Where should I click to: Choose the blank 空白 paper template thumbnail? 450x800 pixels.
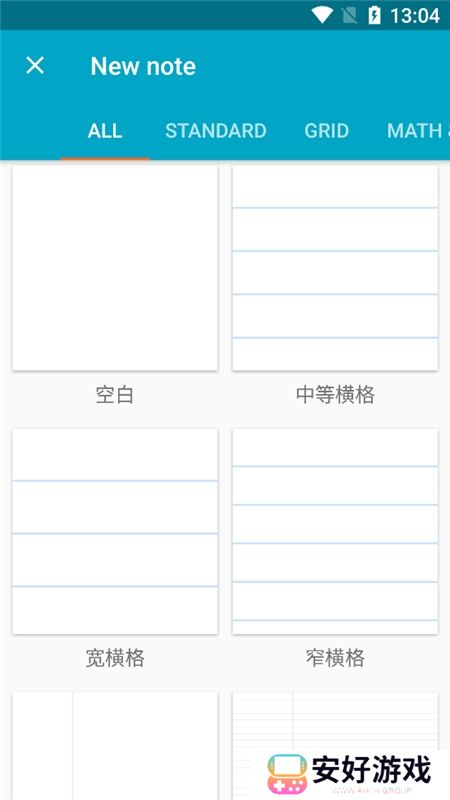tap(115, 268)
